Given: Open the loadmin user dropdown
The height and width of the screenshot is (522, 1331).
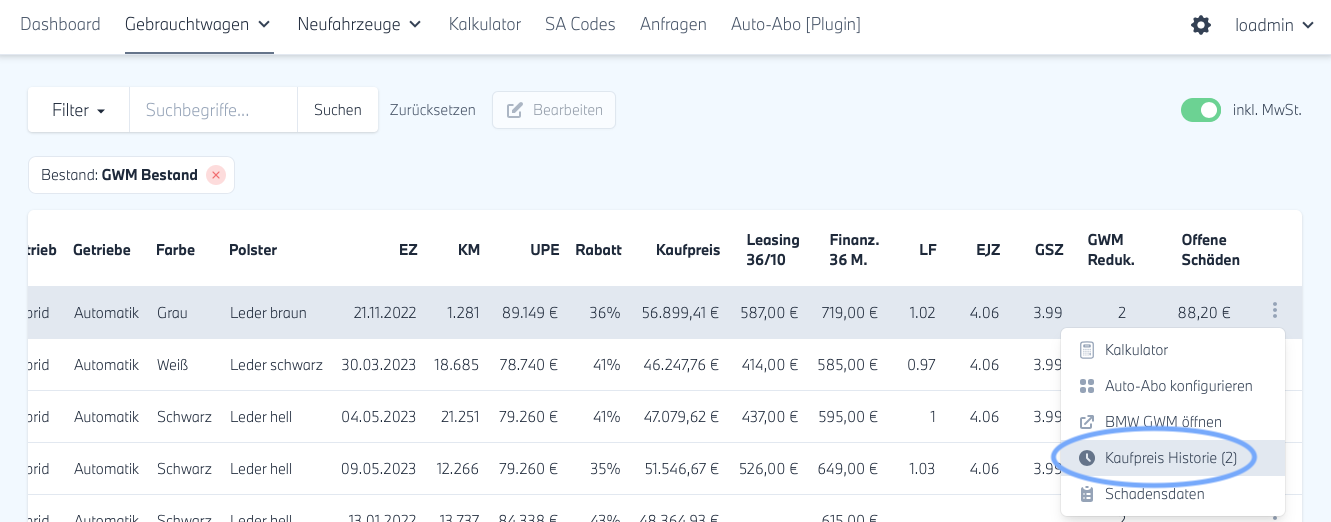Looking at the screenshot, I should (1275, 25).
